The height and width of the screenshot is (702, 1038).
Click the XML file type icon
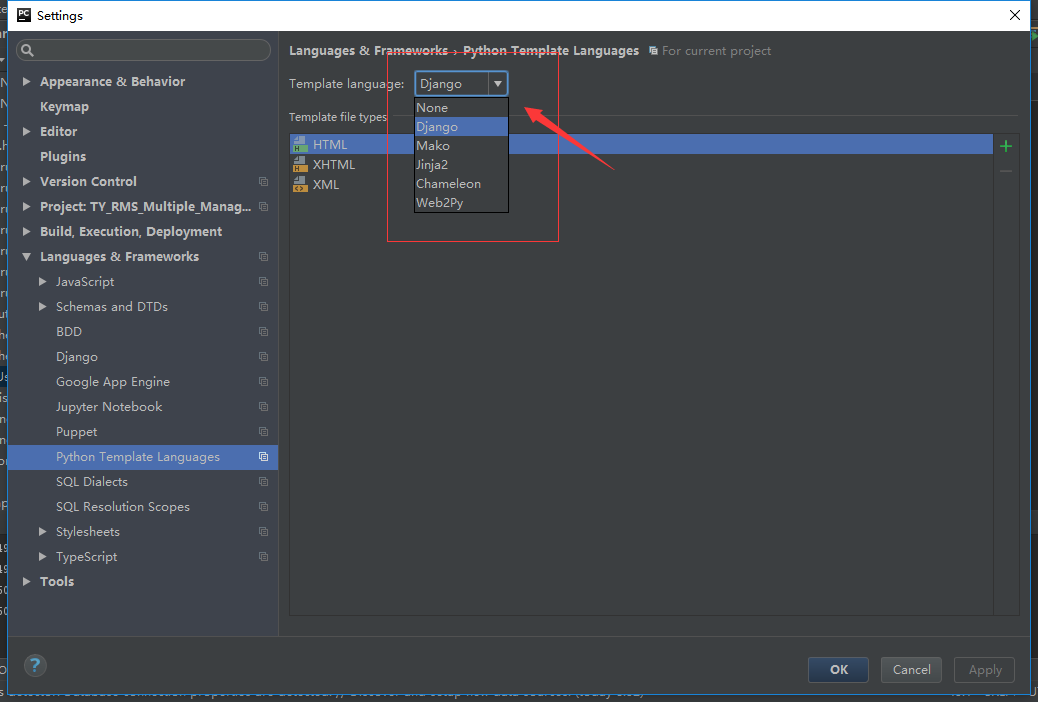point(301,184)
